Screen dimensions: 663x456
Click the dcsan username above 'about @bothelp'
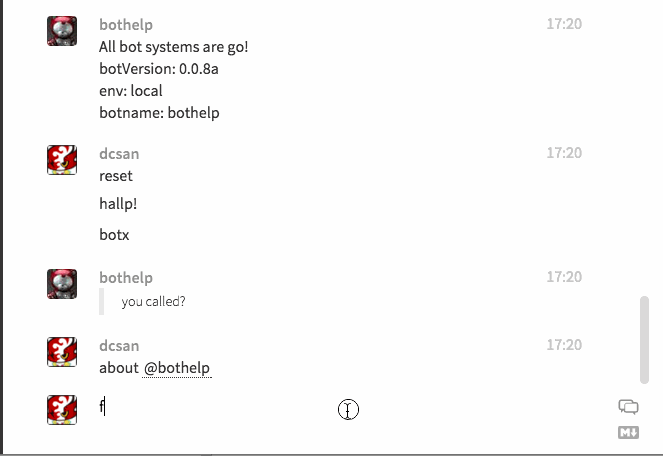pyautogui.click(x=119, y=346)
